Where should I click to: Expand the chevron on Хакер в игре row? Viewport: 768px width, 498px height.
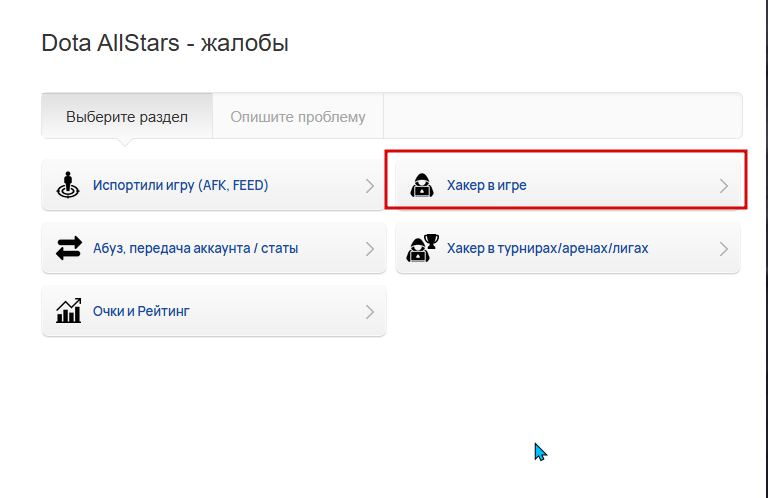[x=724, y=186]
